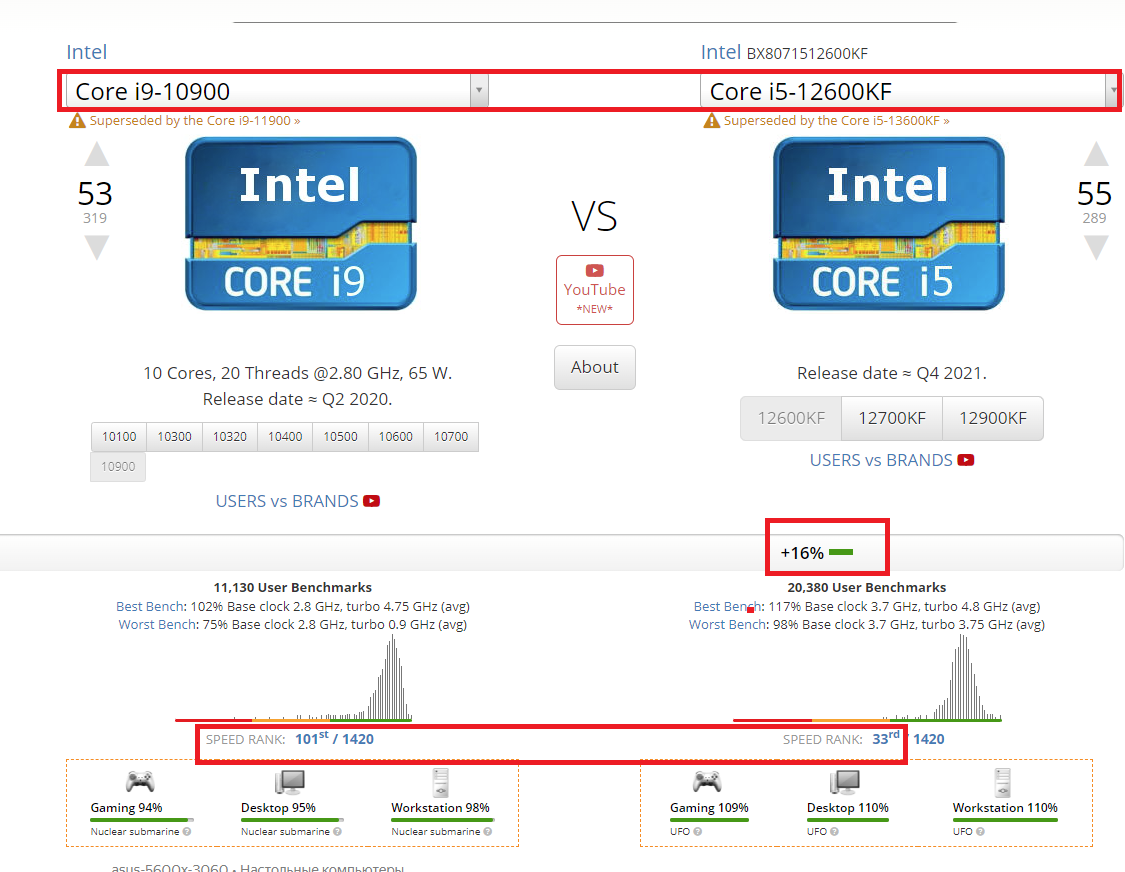Click warning icon beside Core i5-13600KF notice

tap(711, 121)
